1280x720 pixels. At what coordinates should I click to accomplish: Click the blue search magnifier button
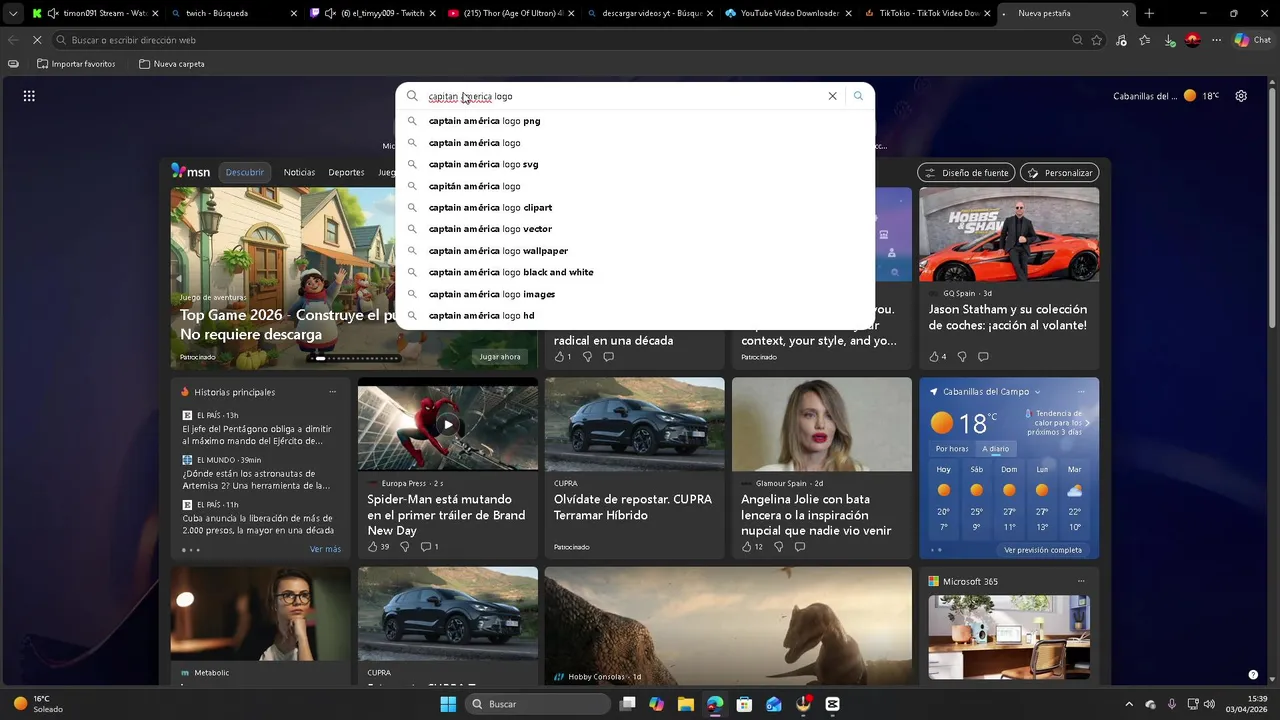pos(858,96)
